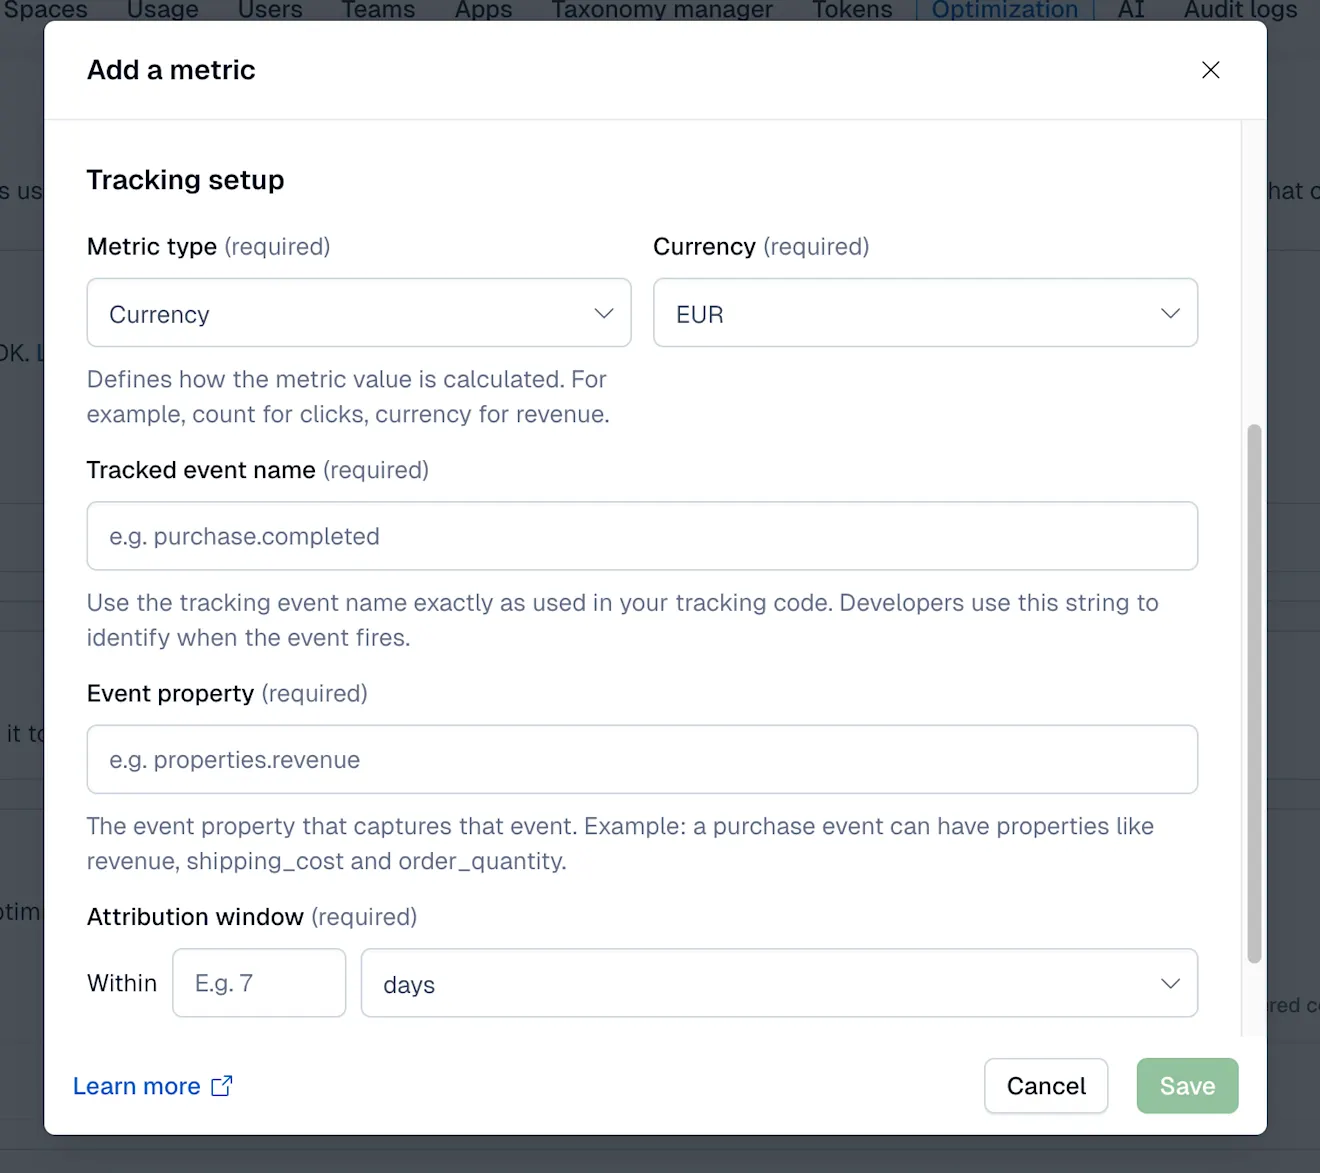This screenshot has height=1173, width=1320.
Task: Select the Optimization tab
Action: pos(1004,11)
